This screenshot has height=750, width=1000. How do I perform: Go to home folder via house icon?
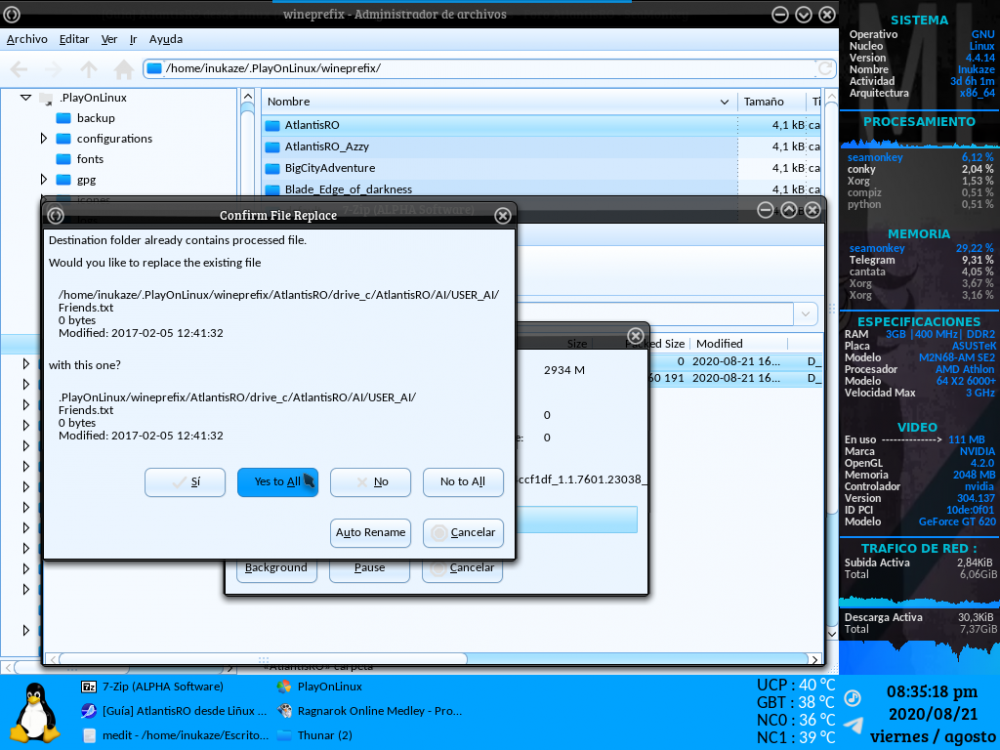pos(124,69)
